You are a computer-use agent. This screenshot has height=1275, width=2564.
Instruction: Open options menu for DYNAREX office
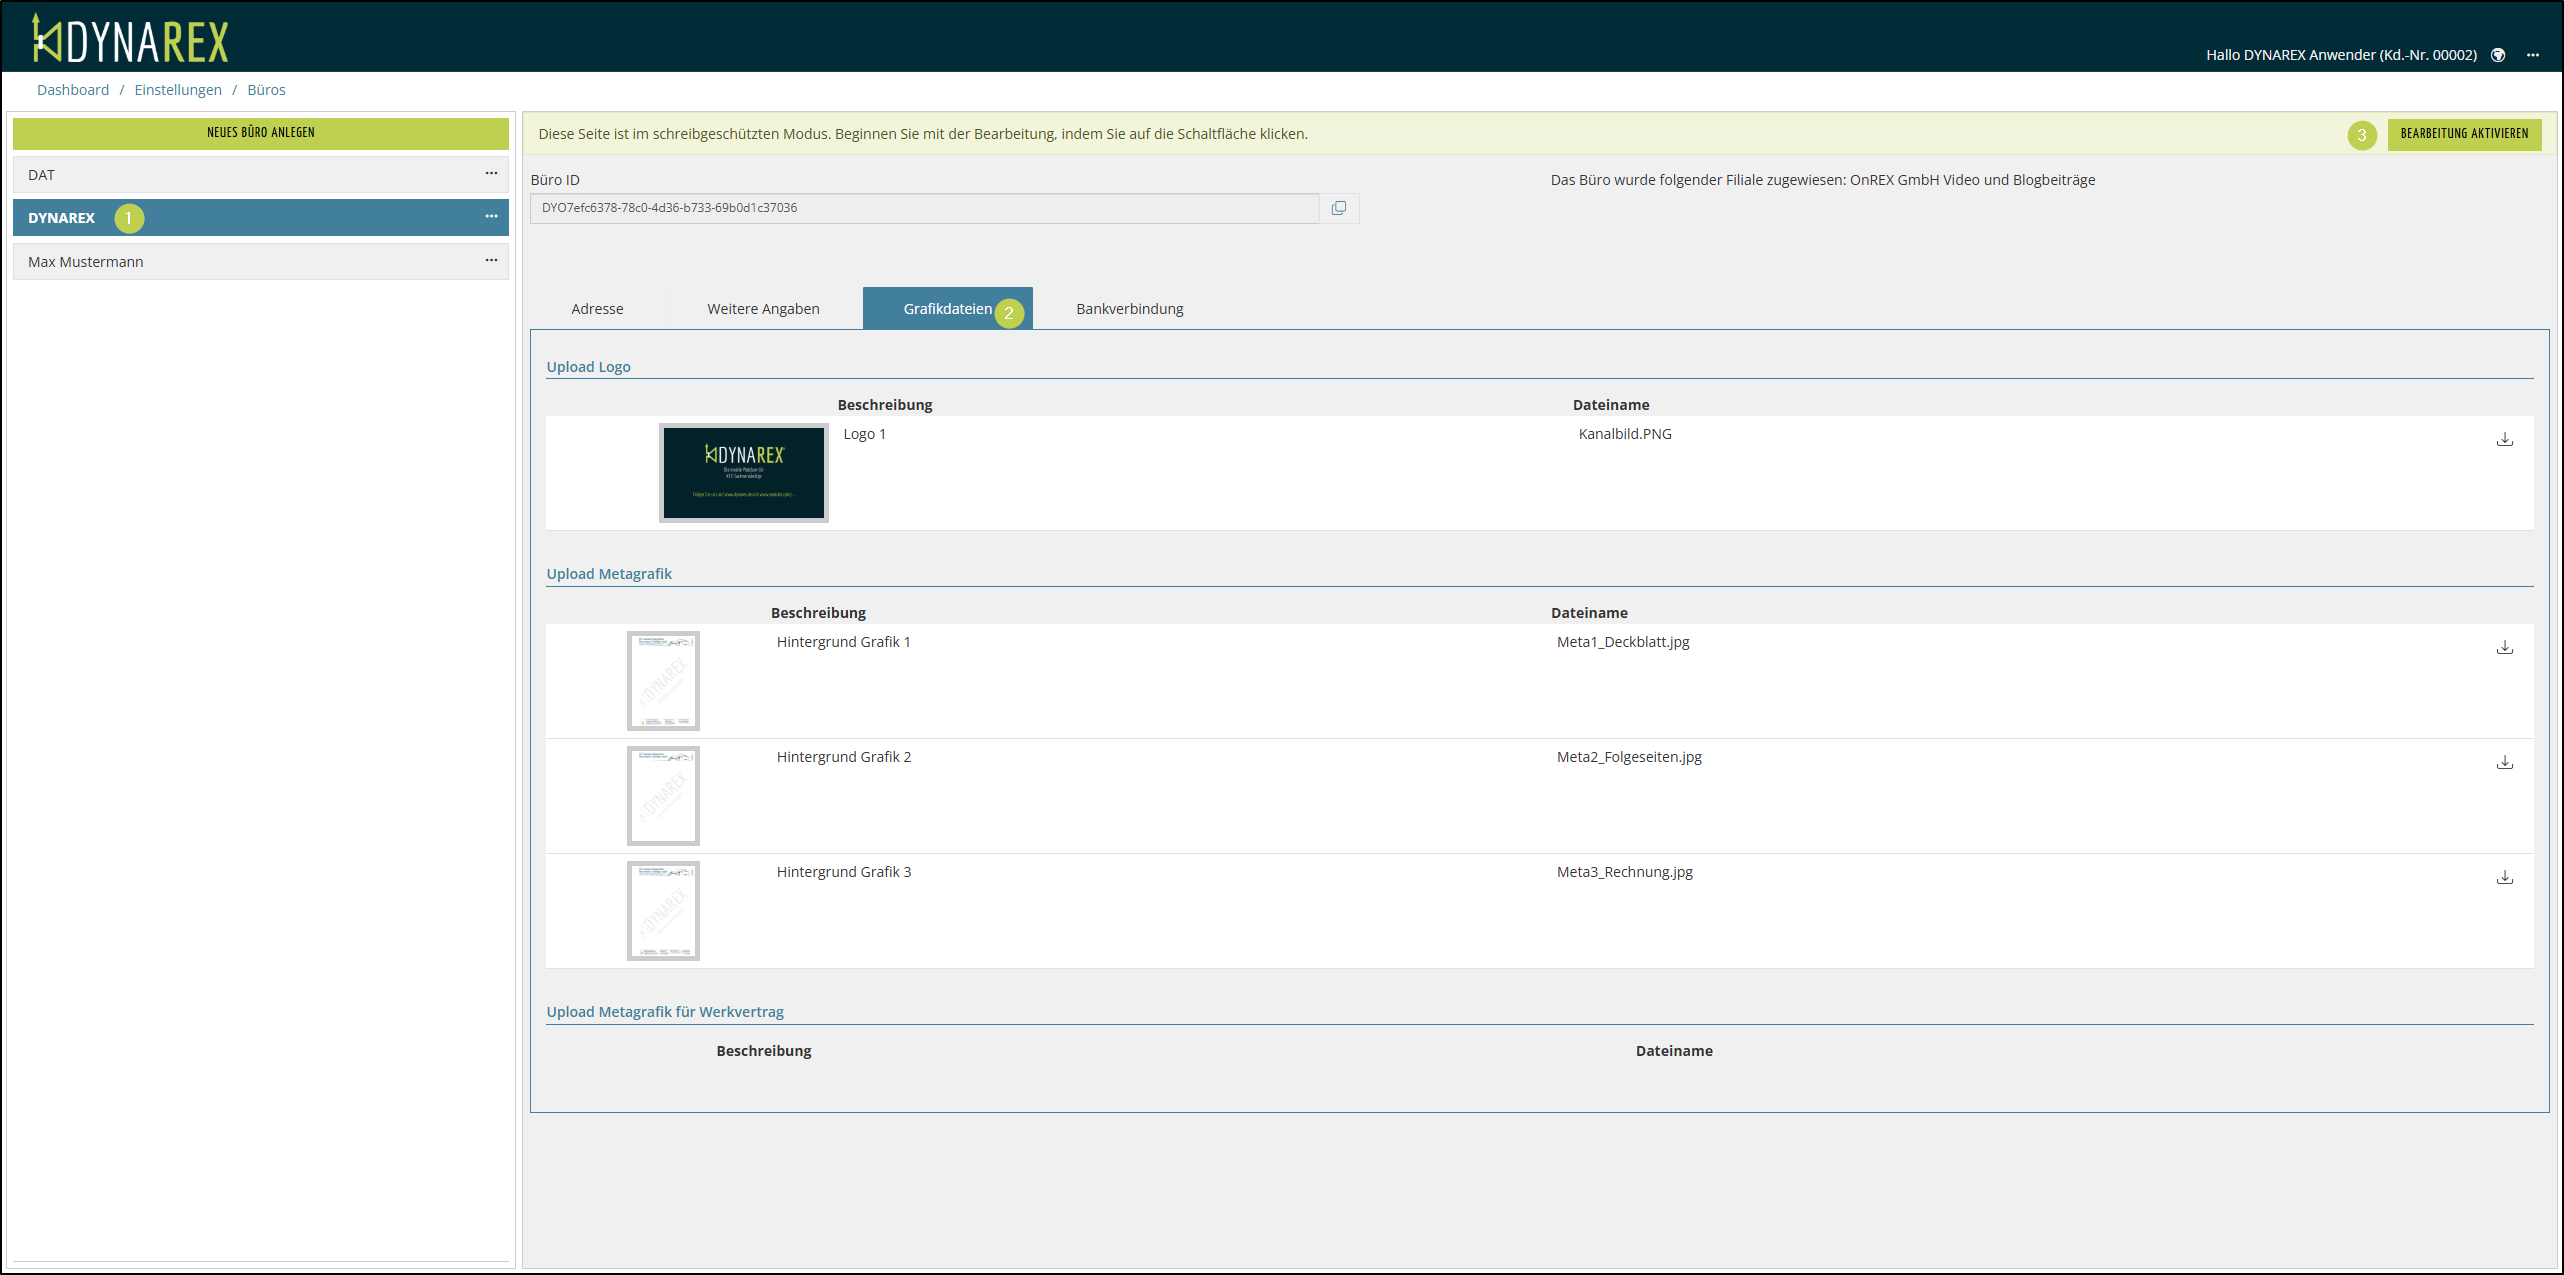tap(491, 217)
